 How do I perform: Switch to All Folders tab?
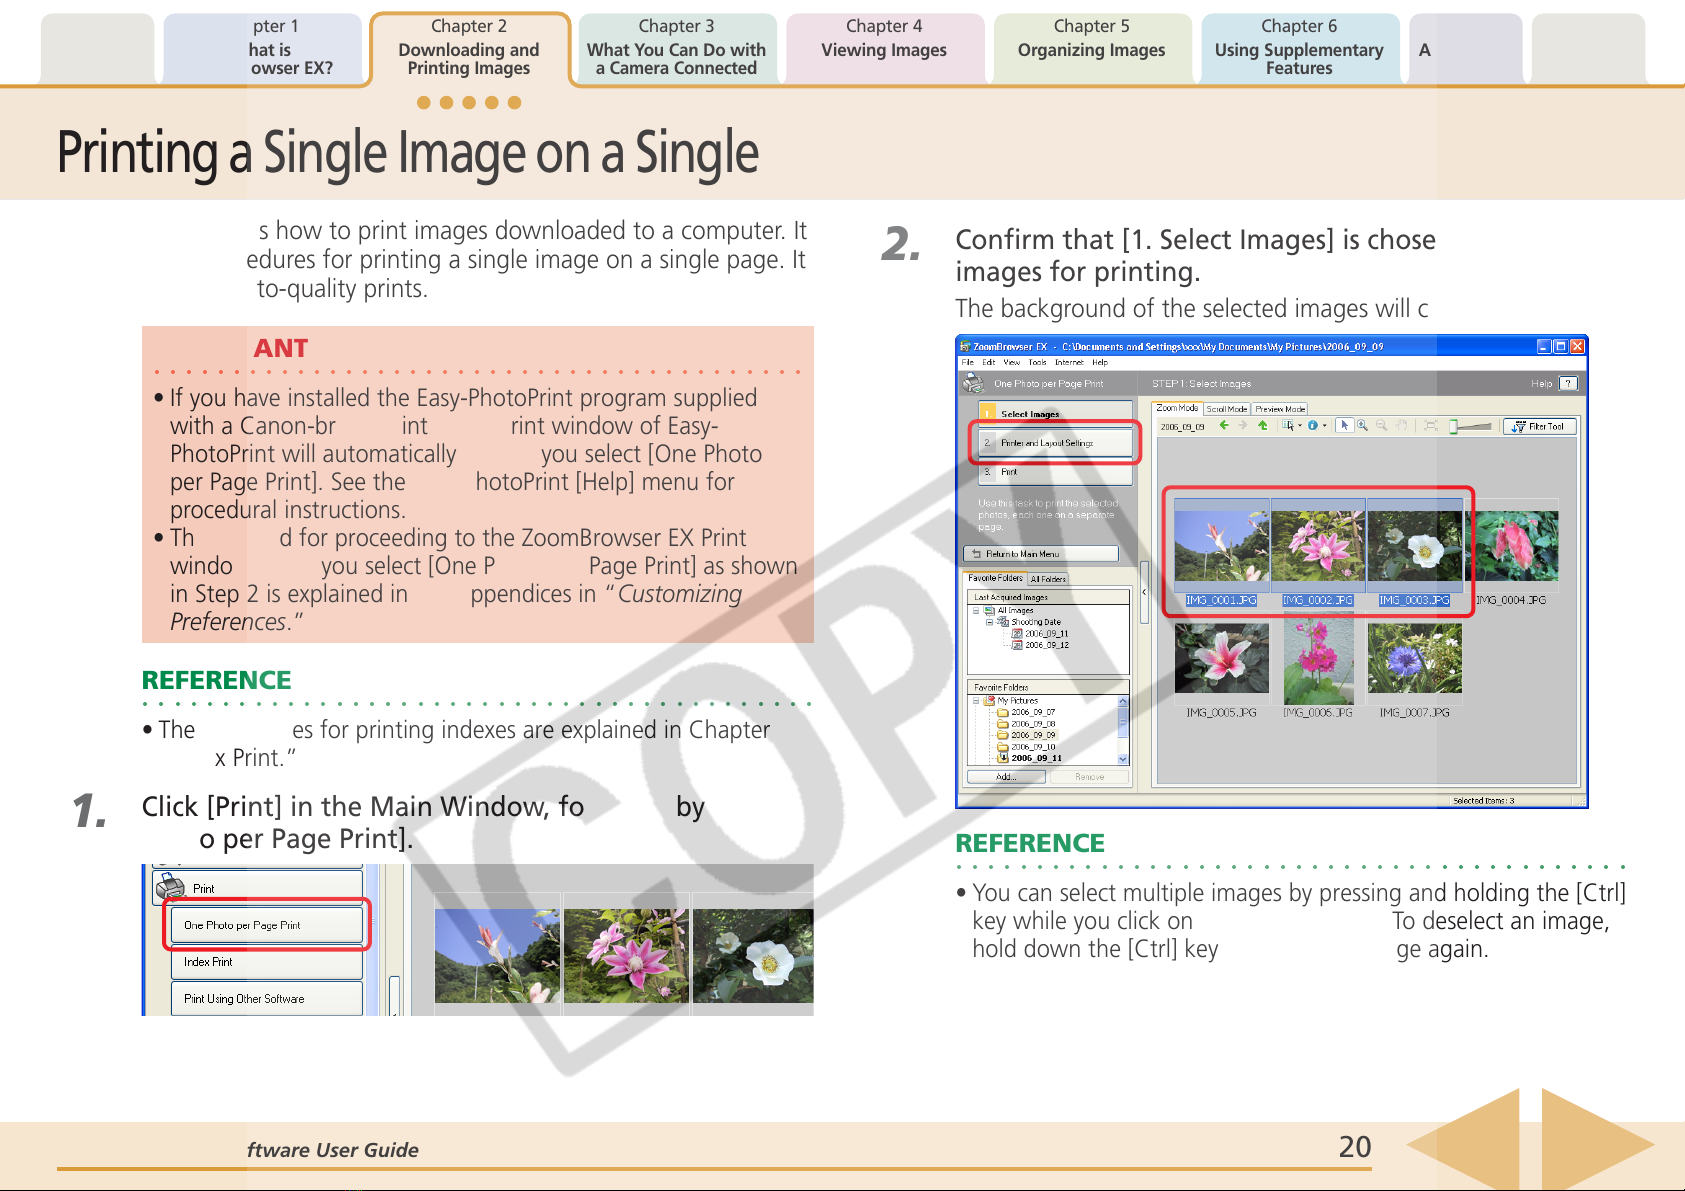tap(1048, 579)
